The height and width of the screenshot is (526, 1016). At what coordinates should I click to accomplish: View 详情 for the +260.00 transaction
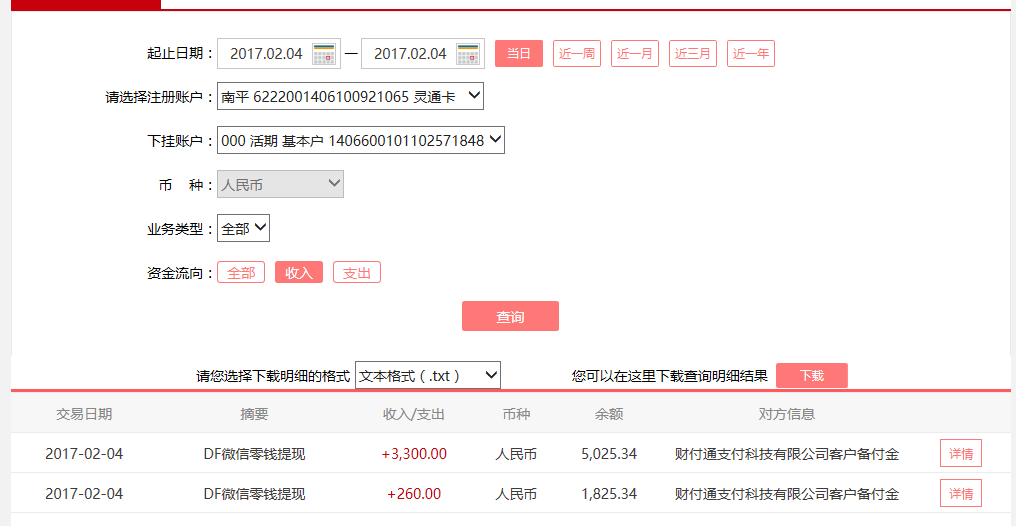click(x=960, y=494)
